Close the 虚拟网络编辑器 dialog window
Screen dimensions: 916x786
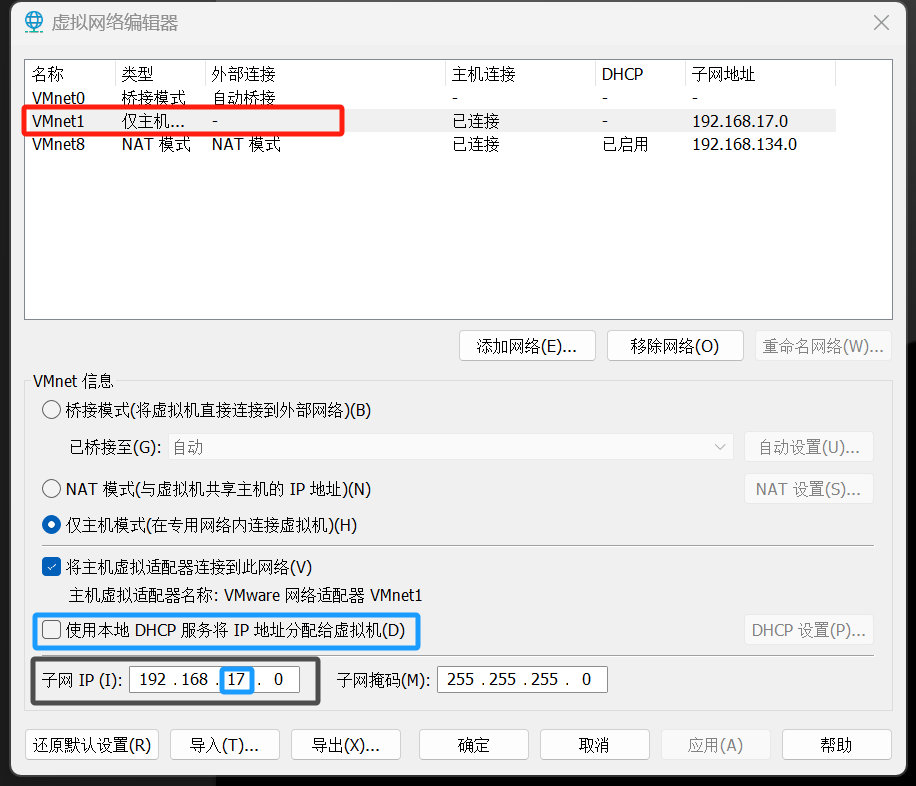coord(881,22)
